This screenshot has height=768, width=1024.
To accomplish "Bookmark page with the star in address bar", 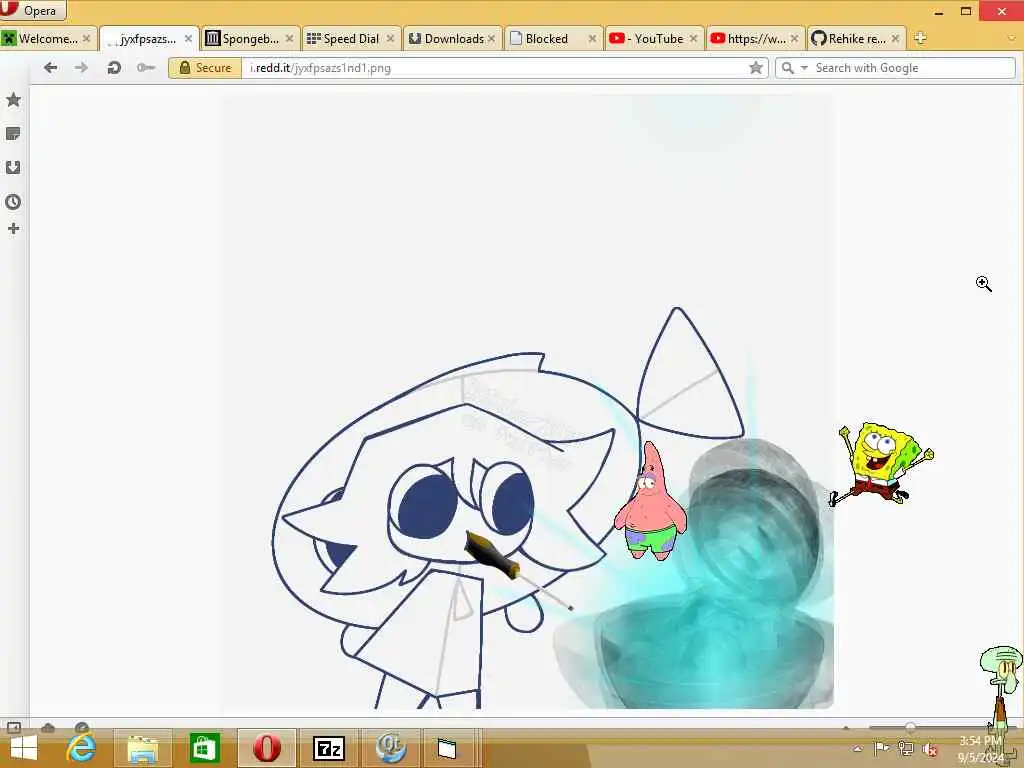I will [x=756, y=67].
